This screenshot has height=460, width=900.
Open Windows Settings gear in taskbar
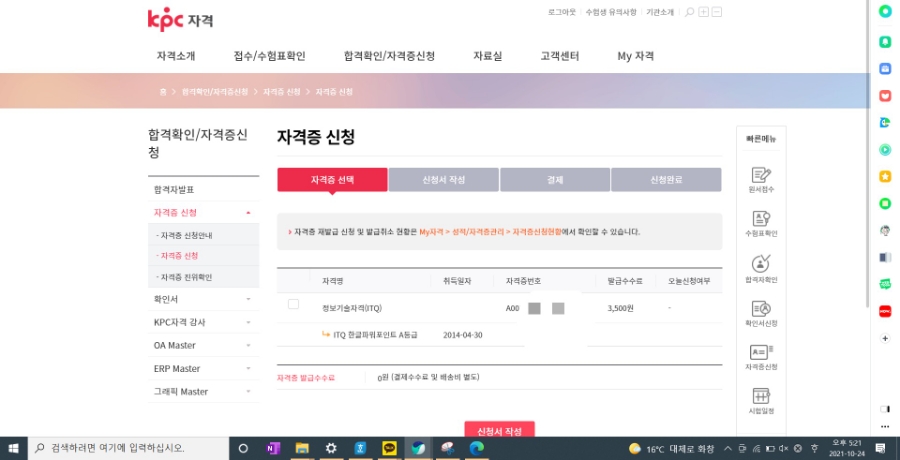click(x=331, y=448)
